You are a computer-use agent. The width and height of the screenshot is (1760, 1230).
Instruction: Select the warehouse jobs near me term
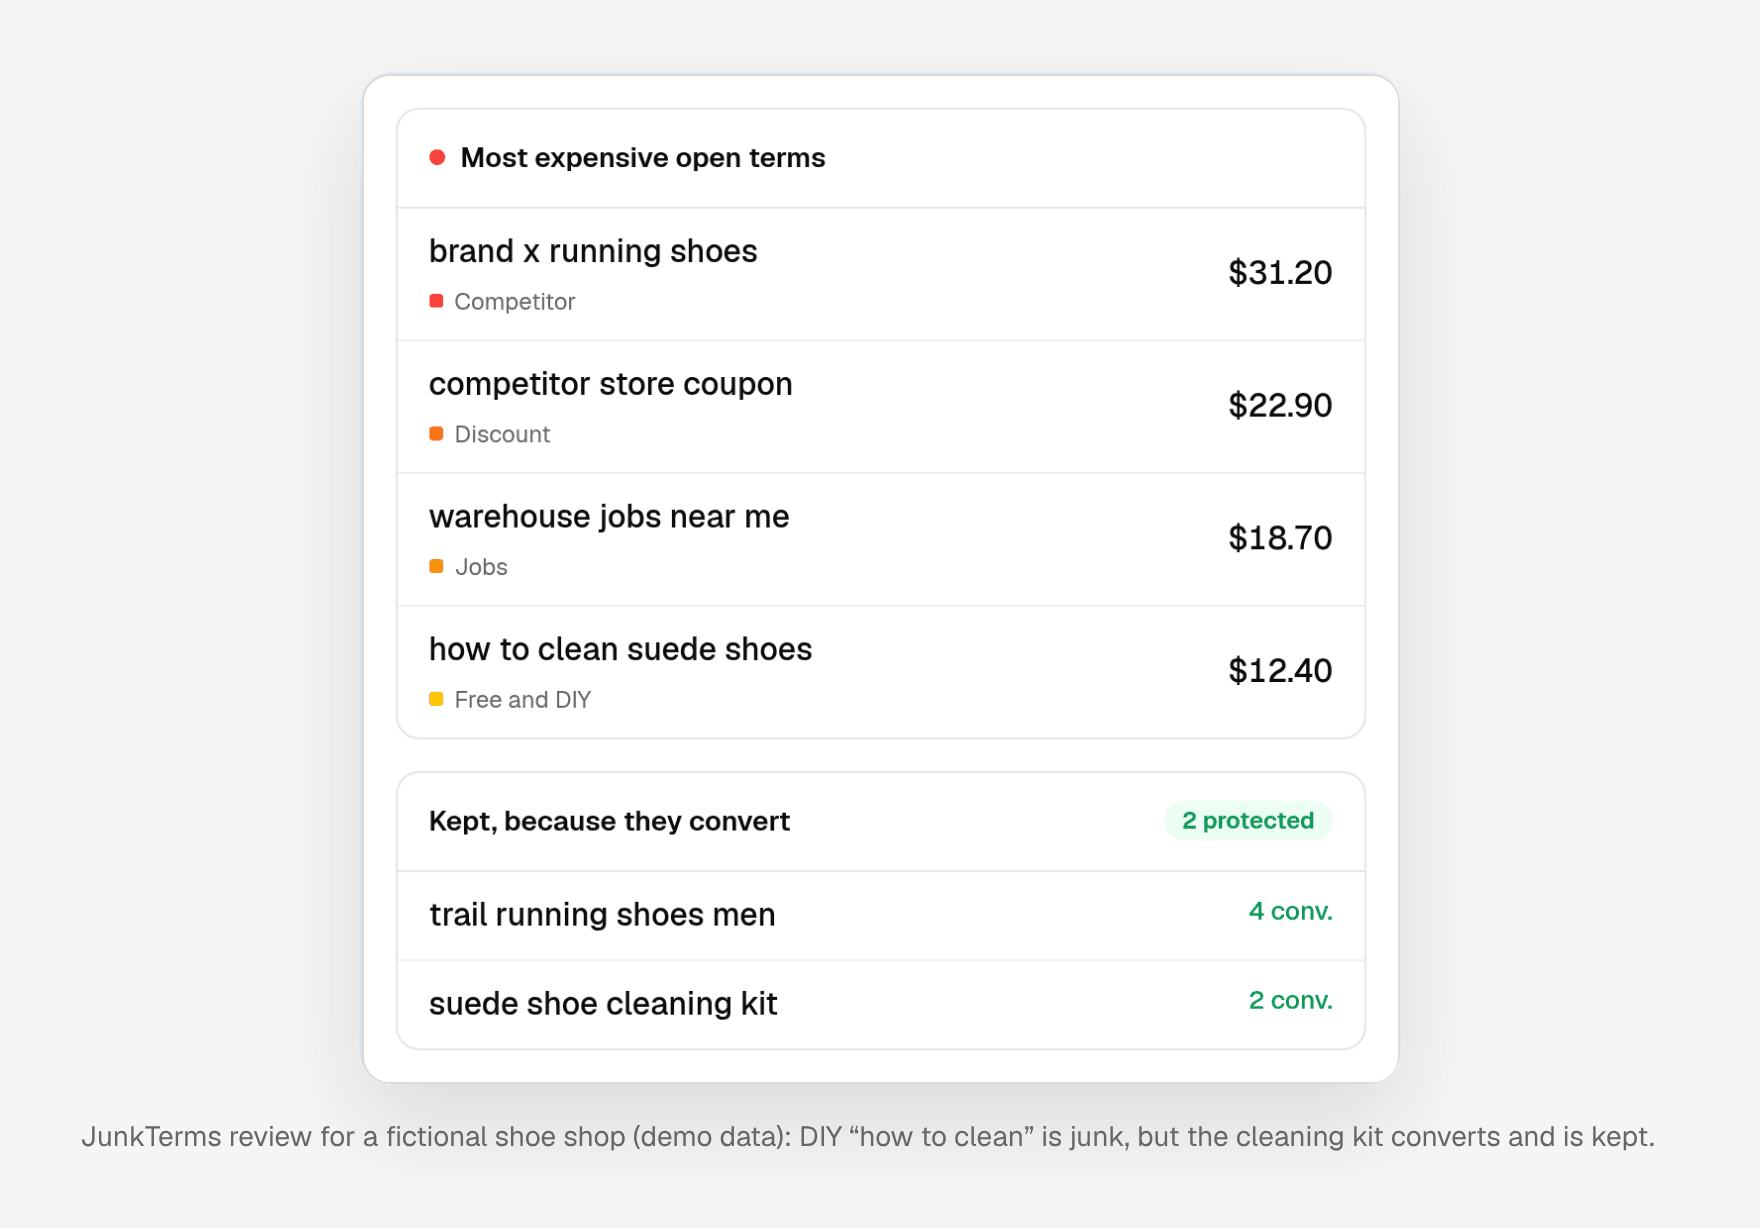(x=609, y=517)
